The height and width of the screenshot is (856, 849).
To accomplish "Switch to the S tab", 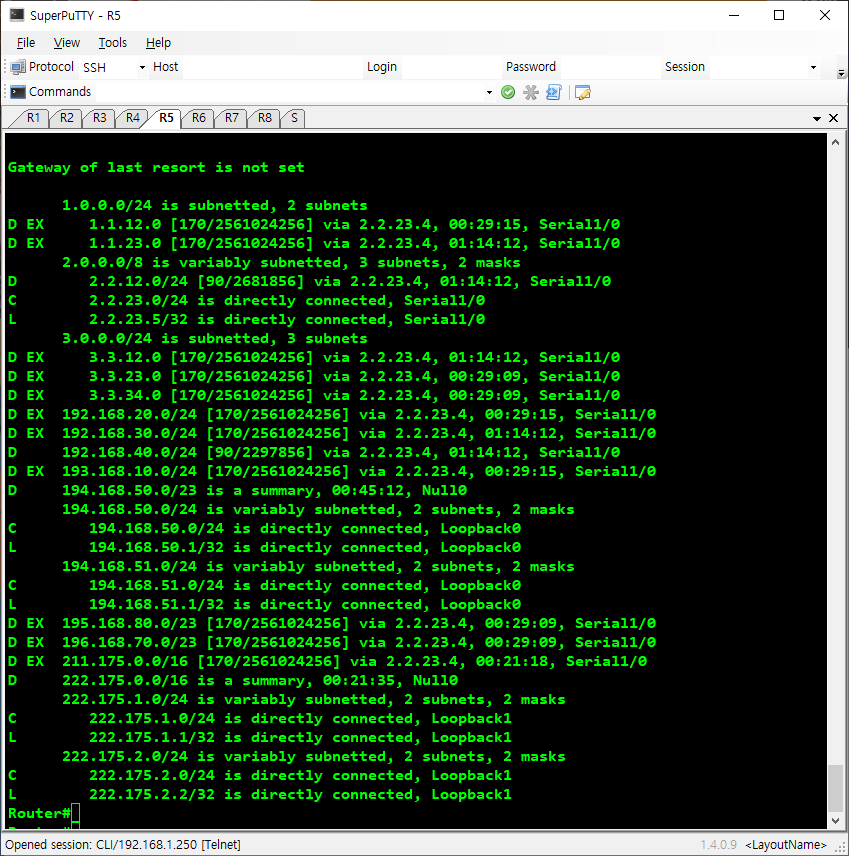I will [x=294, y=118].
